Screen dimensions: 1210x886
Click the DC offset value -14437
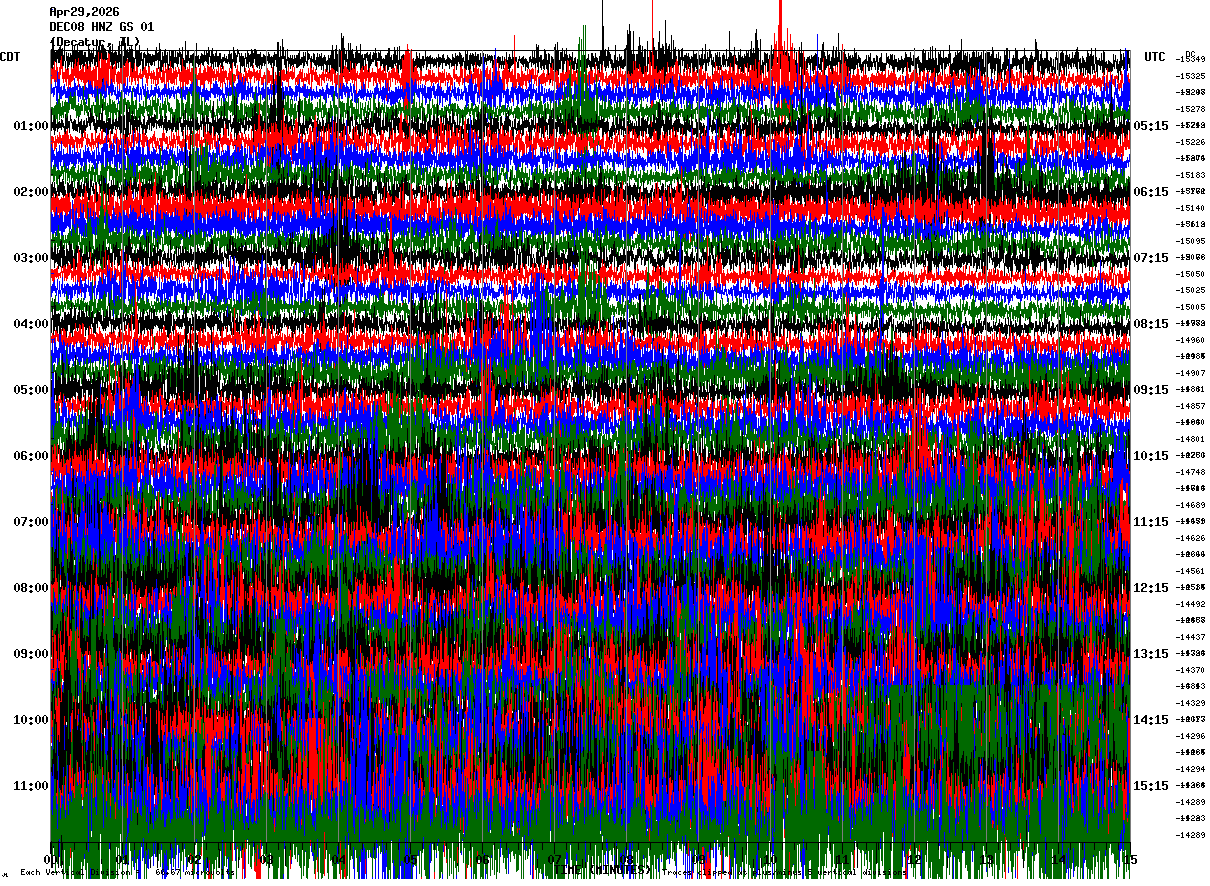point(1190,637)
